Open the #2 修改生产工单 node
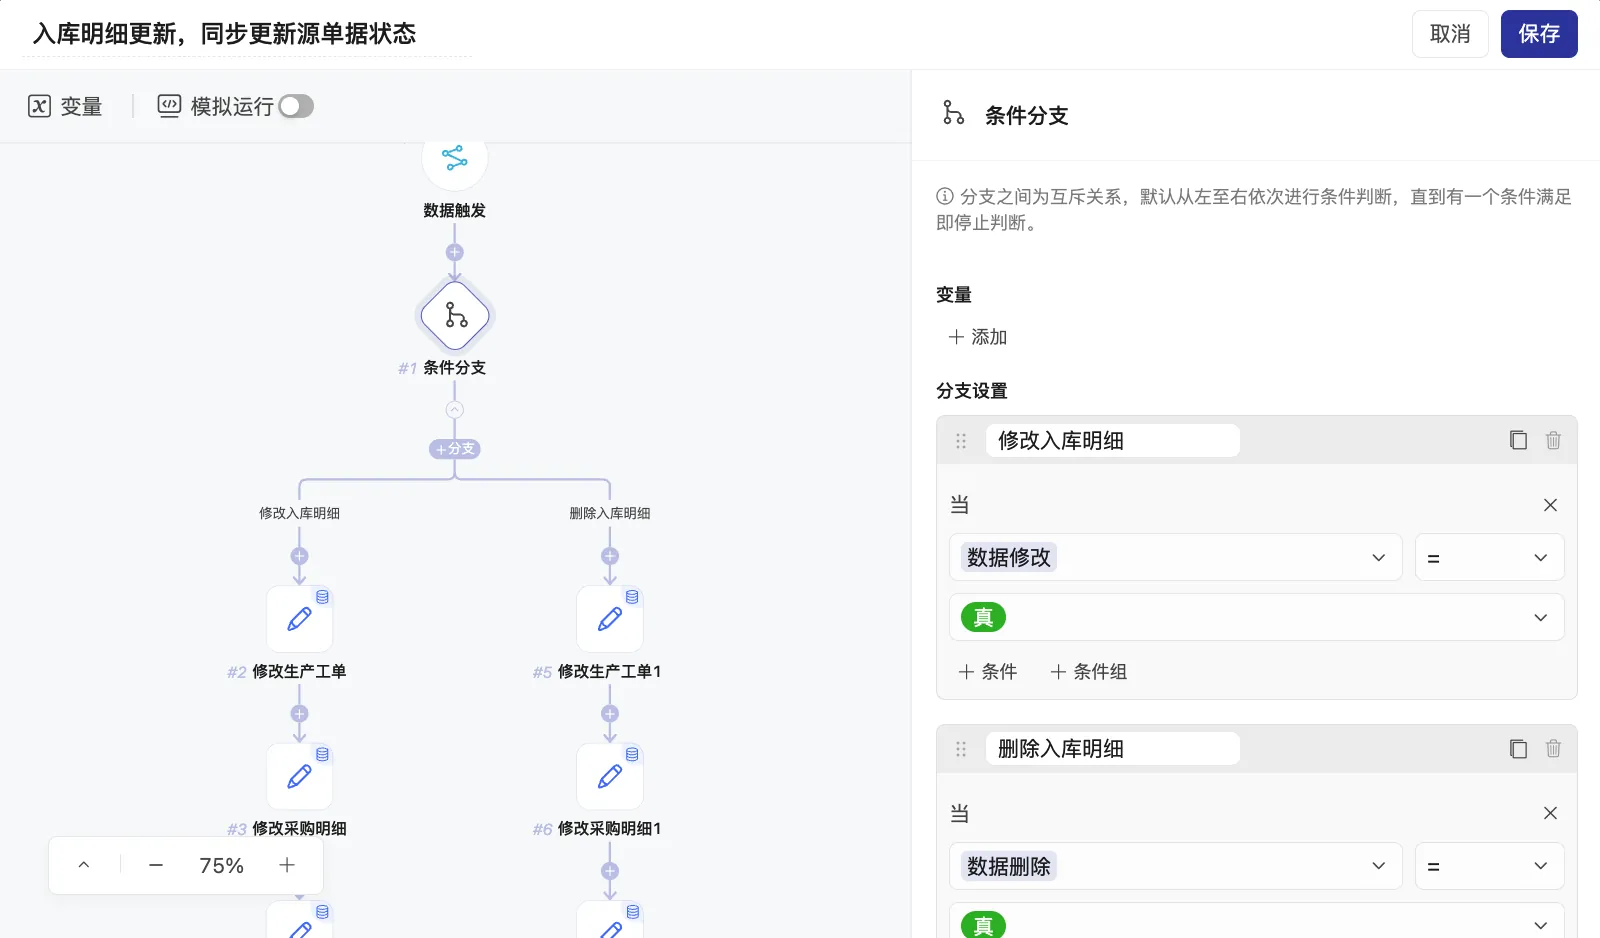 click(x=300, y=619)
